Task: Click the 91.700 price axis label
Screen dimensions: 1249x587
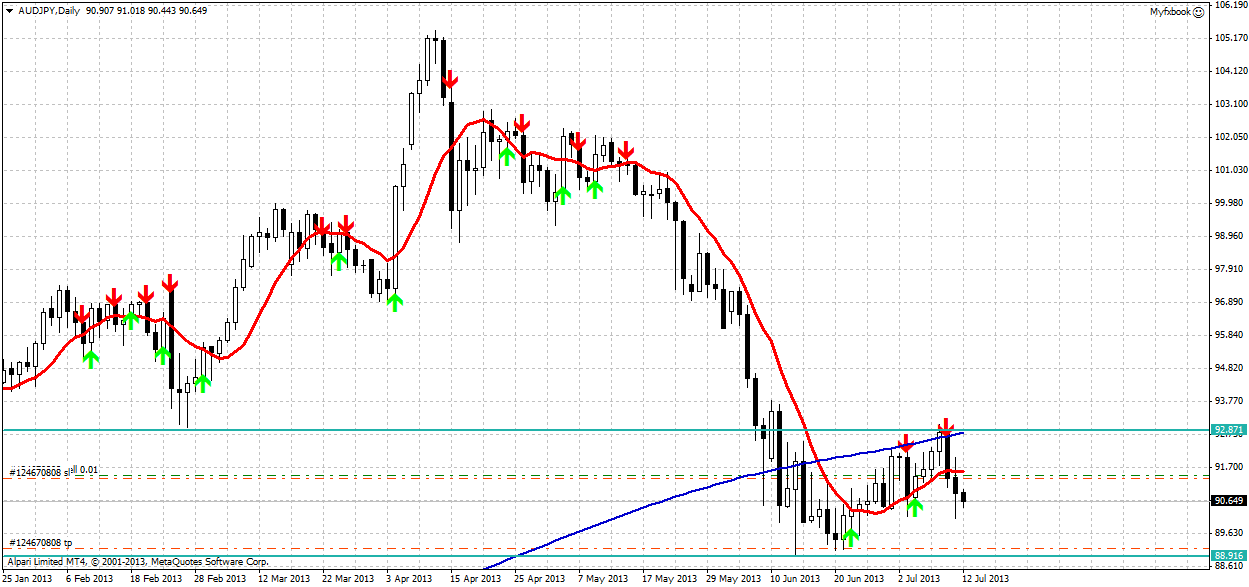Action: pos(1229,467)
